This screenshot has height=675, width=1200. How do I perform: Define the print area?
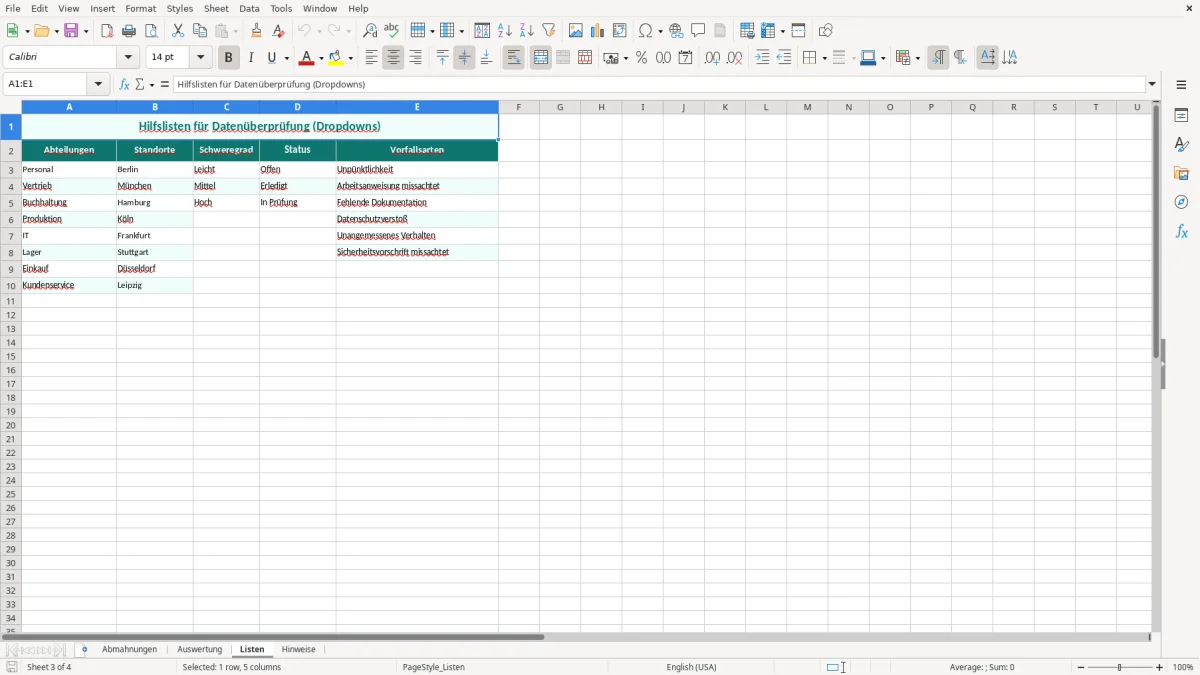point(747,31)
